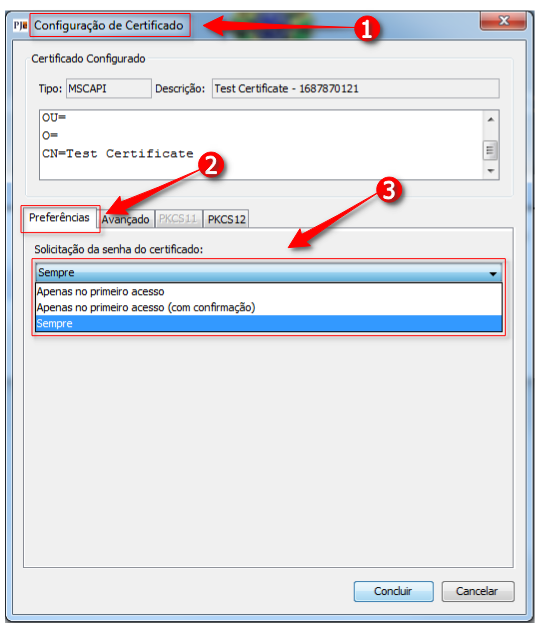
Task: Open the PKCS12 tab
Action: pos(226,219)
